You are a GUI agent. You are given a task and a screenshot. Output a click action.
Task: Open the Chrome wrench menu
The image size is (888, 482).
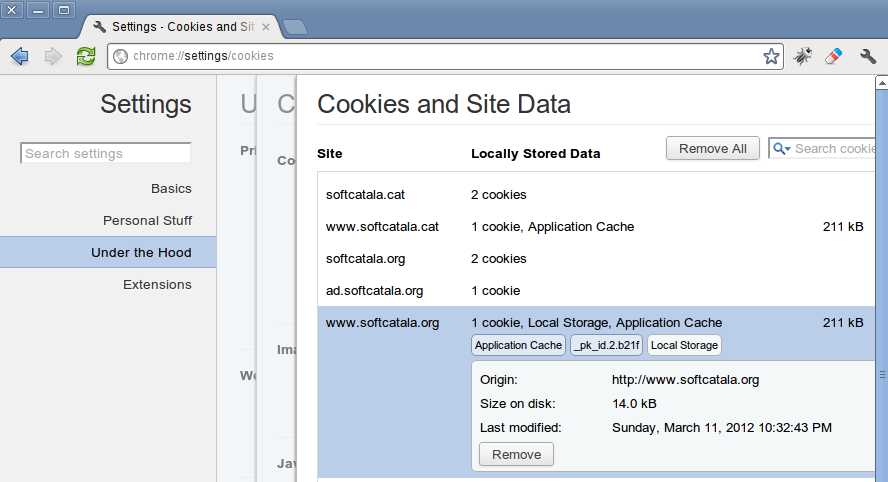[x=868, y=56]
